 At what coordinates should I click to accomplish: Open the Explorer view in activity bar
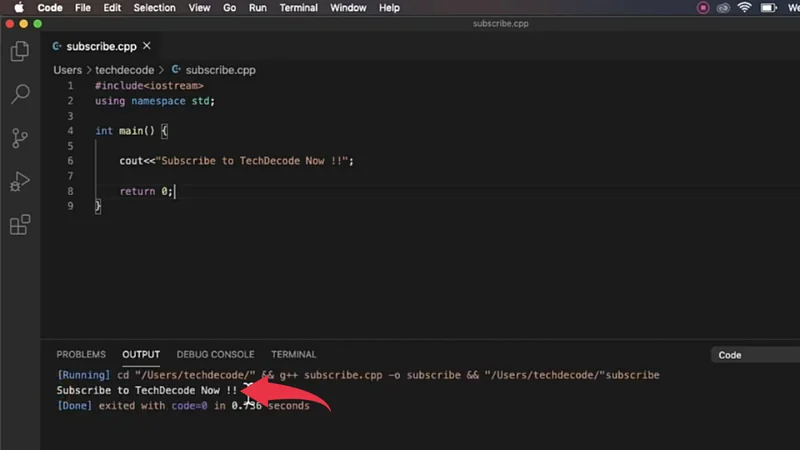point(20,52)
